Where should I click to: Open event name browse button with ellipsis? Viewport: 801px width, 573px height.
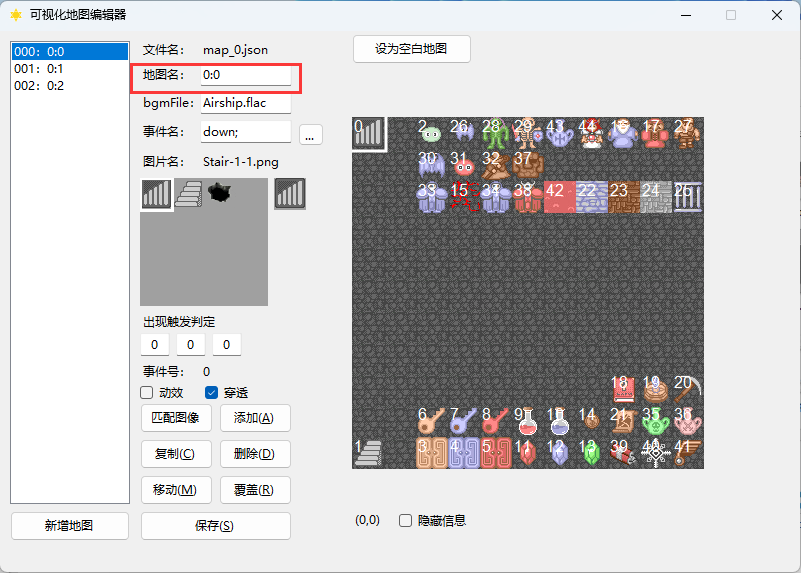[x=310, y=134]
